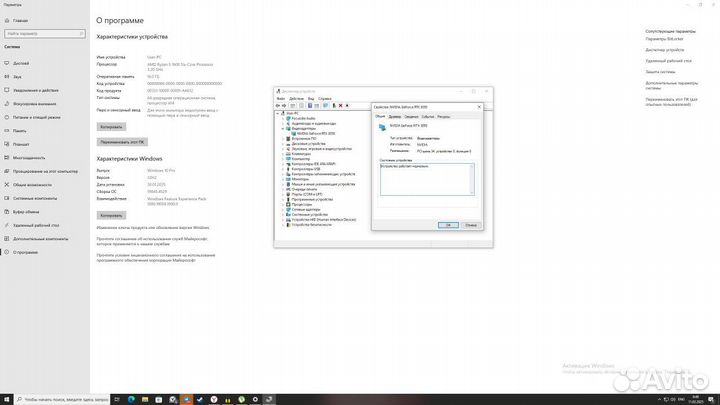Click the Параметры BitLocker link
Screen dimensions: 720x405
(666, 39)
